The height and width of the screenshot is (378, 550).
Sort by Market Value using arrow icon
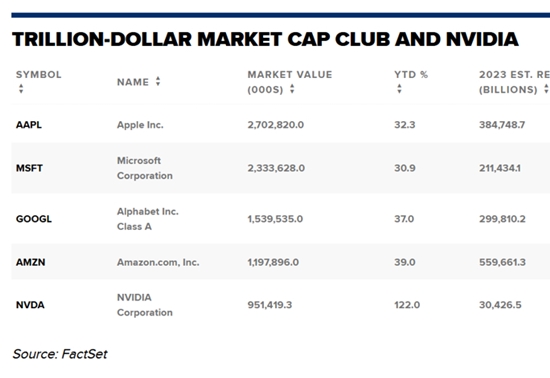click(292, 89)
